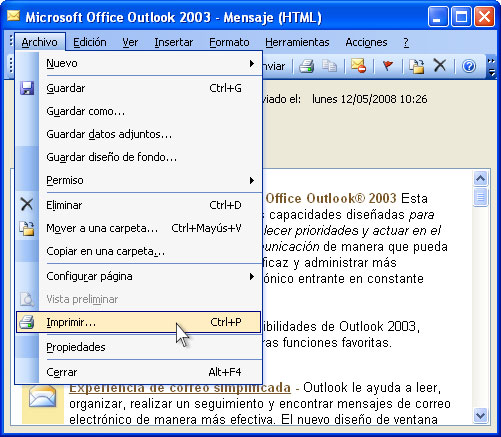Choose Copiar en una carpeta... entry
501x437 pixels.
138,251
